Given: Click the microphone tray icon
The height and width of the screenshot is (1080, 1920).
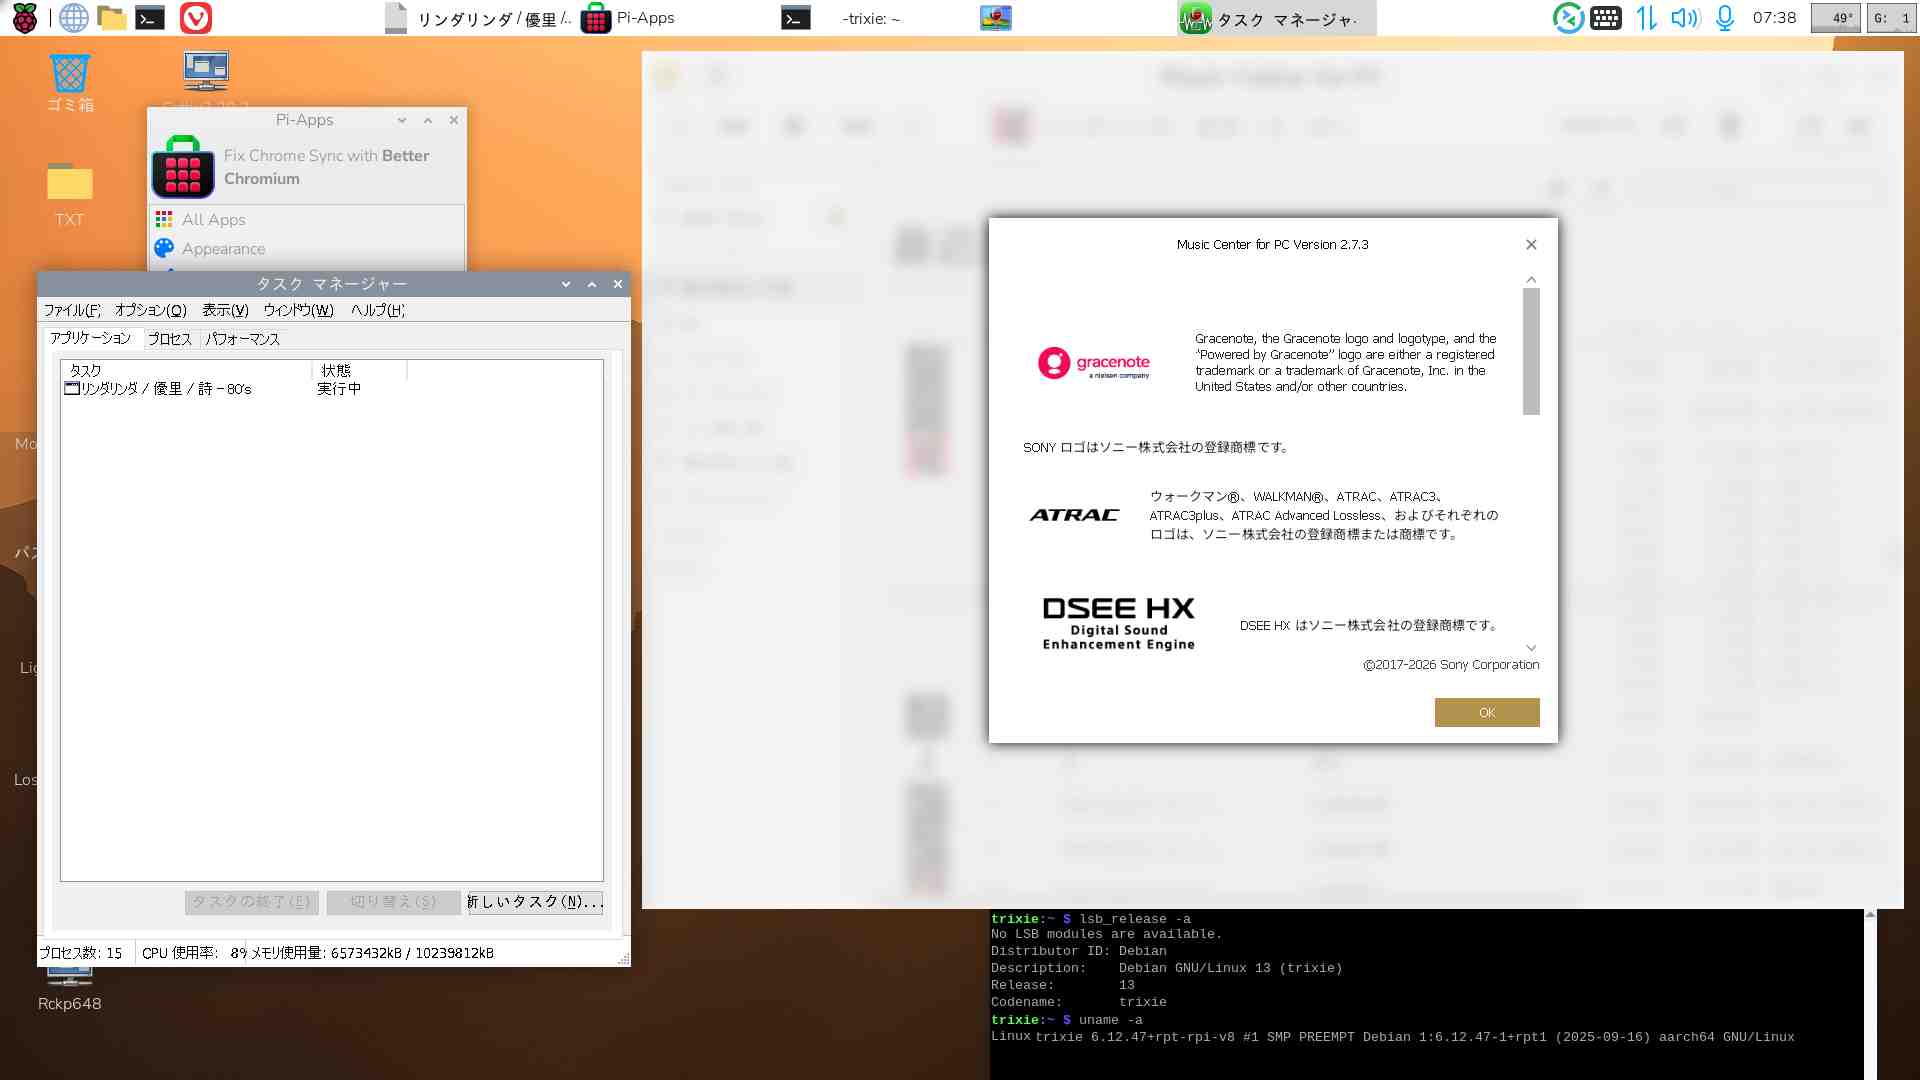Looking at the screenshot, I should click(1725, 18).
